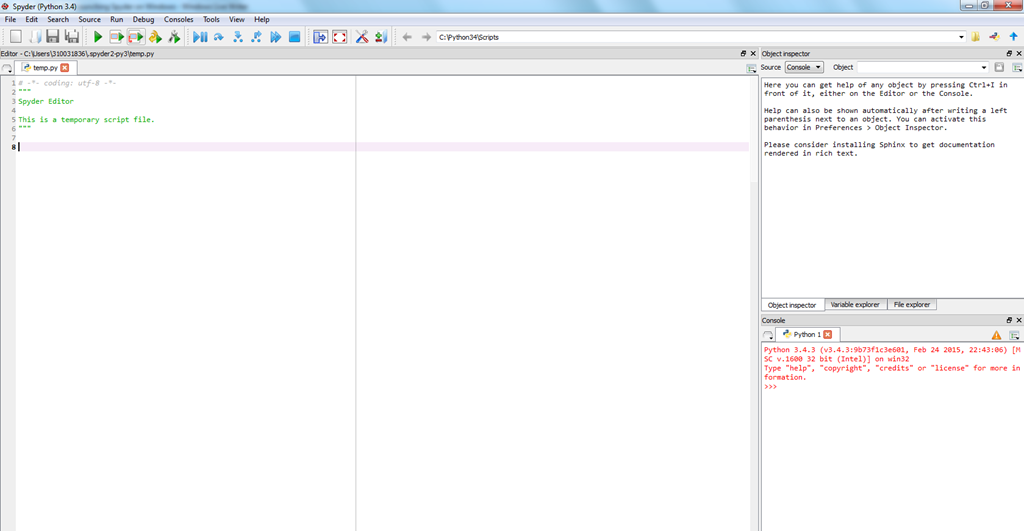Go to parent directory with blue arrow
1024x531 pixels.
point(1013,37)
